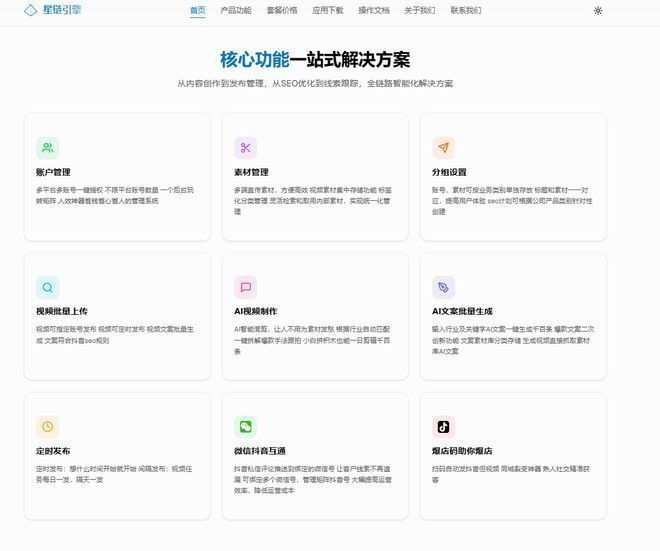Click the 素材管理 scissors icon
The width and height of the screenshot is (660, 551).
pos(245,148)
